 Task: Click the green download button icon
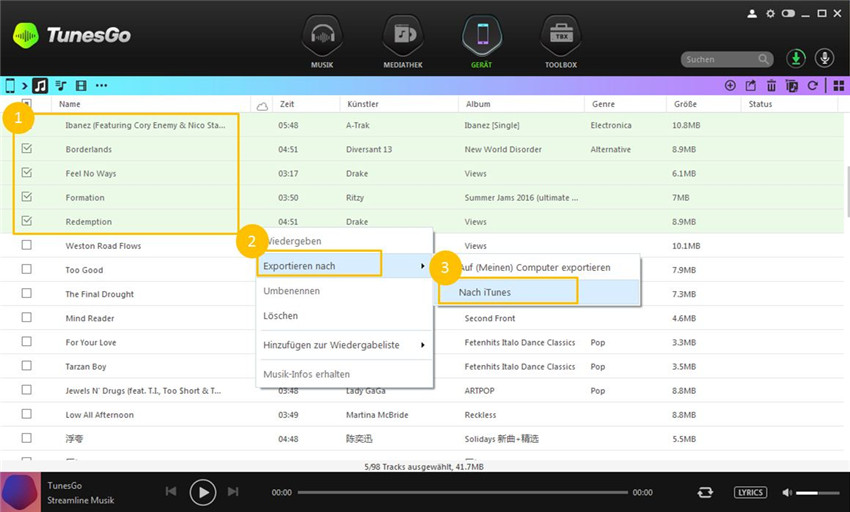(796, 58)
